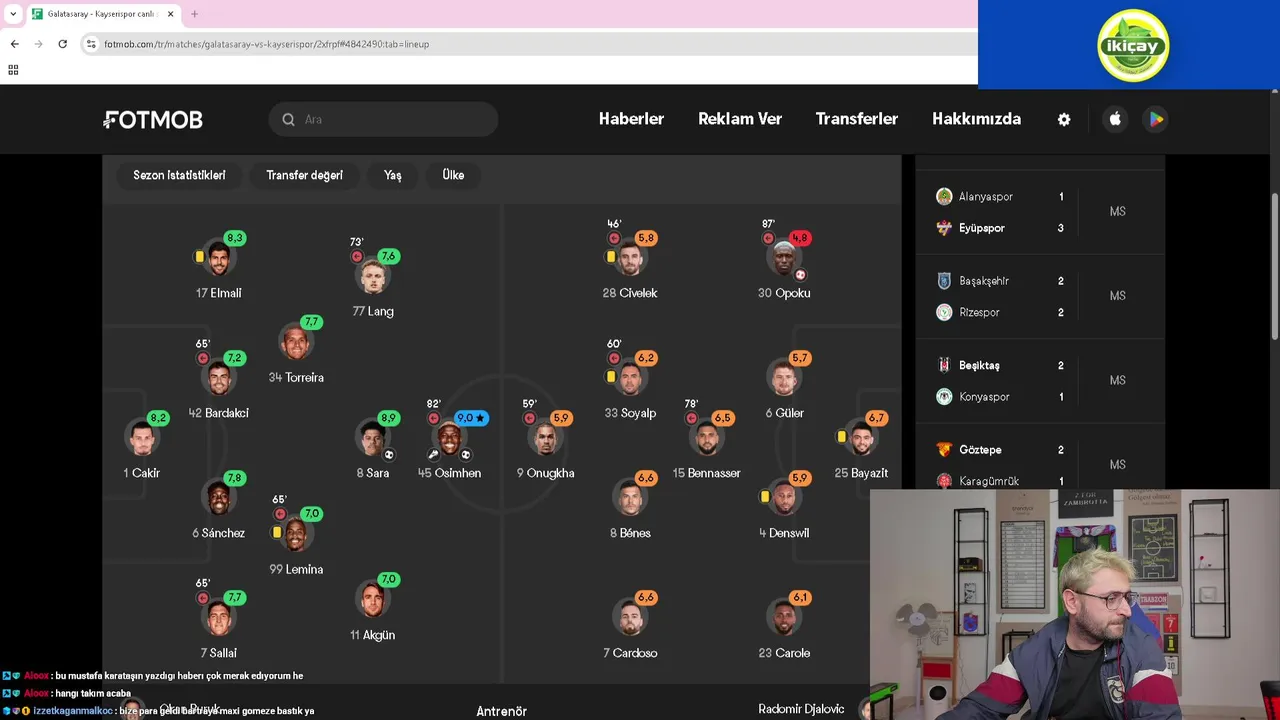Open the Hakkımızda page
1280x720 pixels.
(976, 119)
